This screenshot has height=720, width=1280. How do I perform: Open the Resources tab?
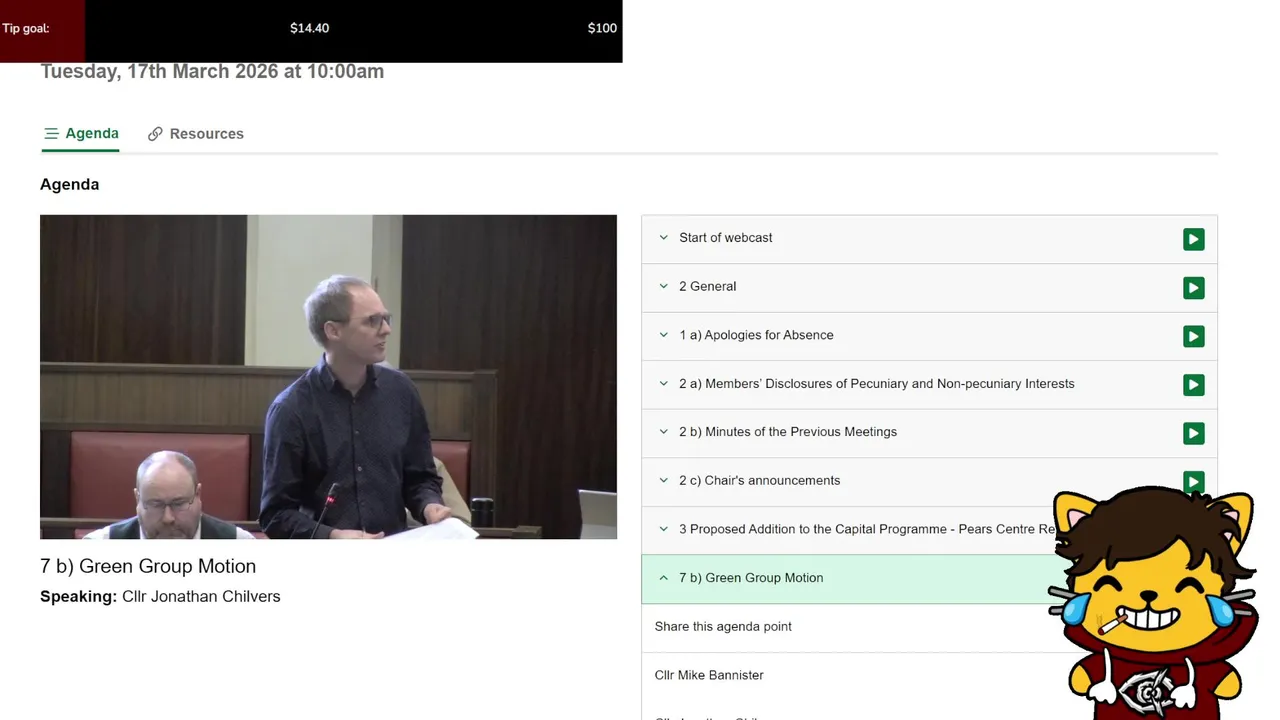196,134
